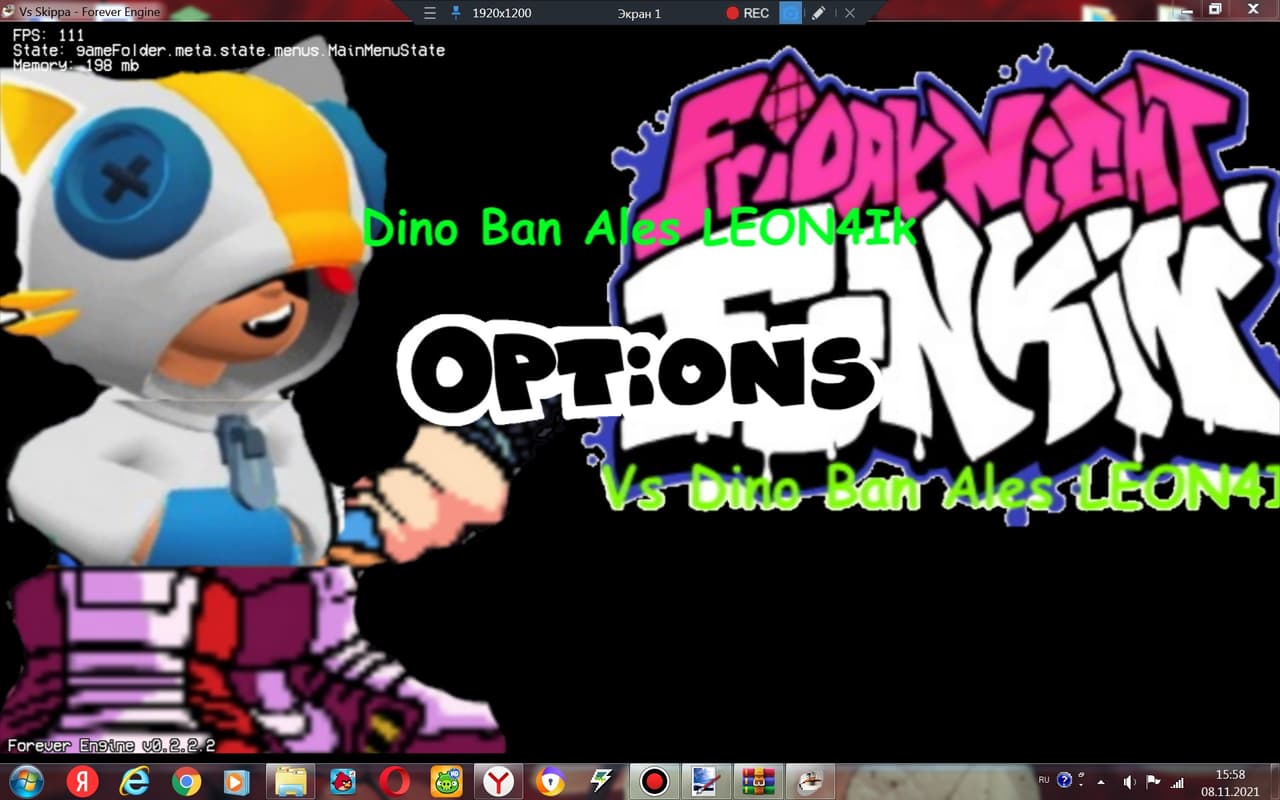The height and width of the screenshot is (800, 1280).
Task: Open Windows Explorer folder icon
Action: 290,781
